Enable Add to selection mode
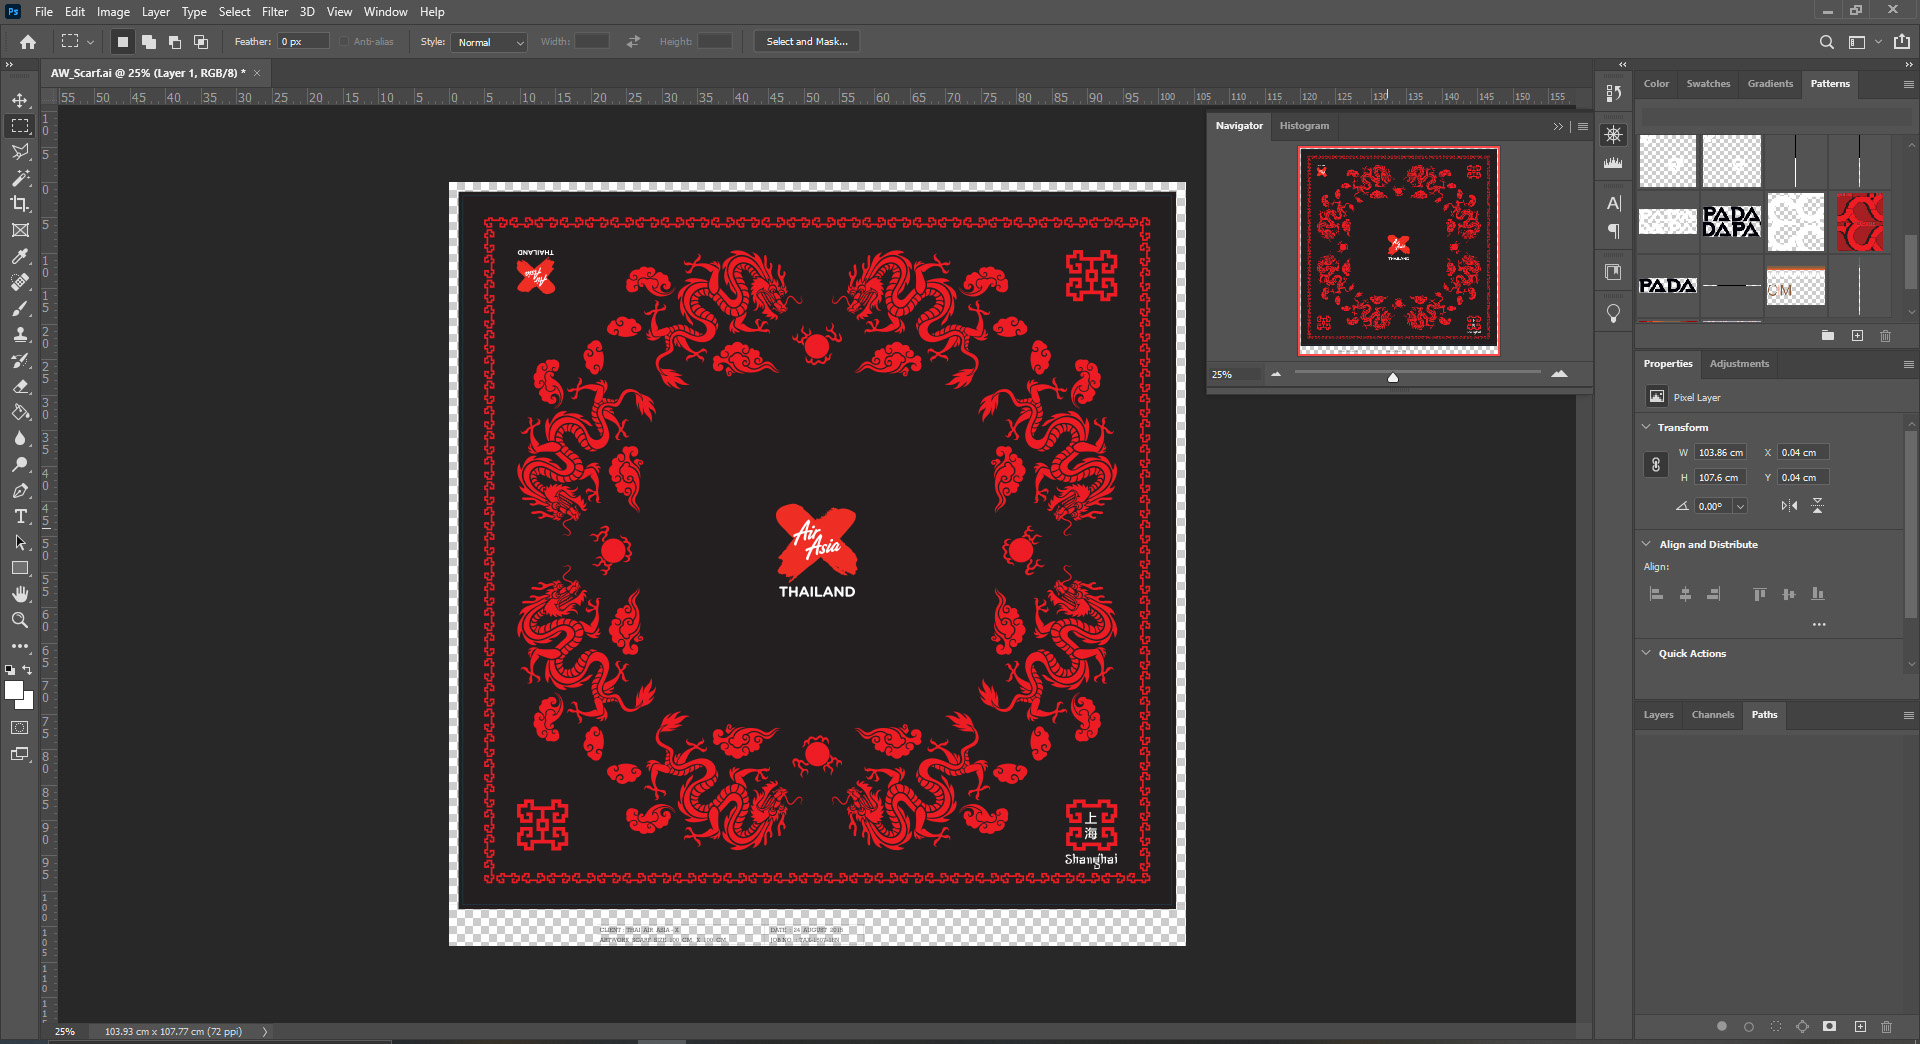The height and width of the screenshot is (1044, 1920). [149, 42]
